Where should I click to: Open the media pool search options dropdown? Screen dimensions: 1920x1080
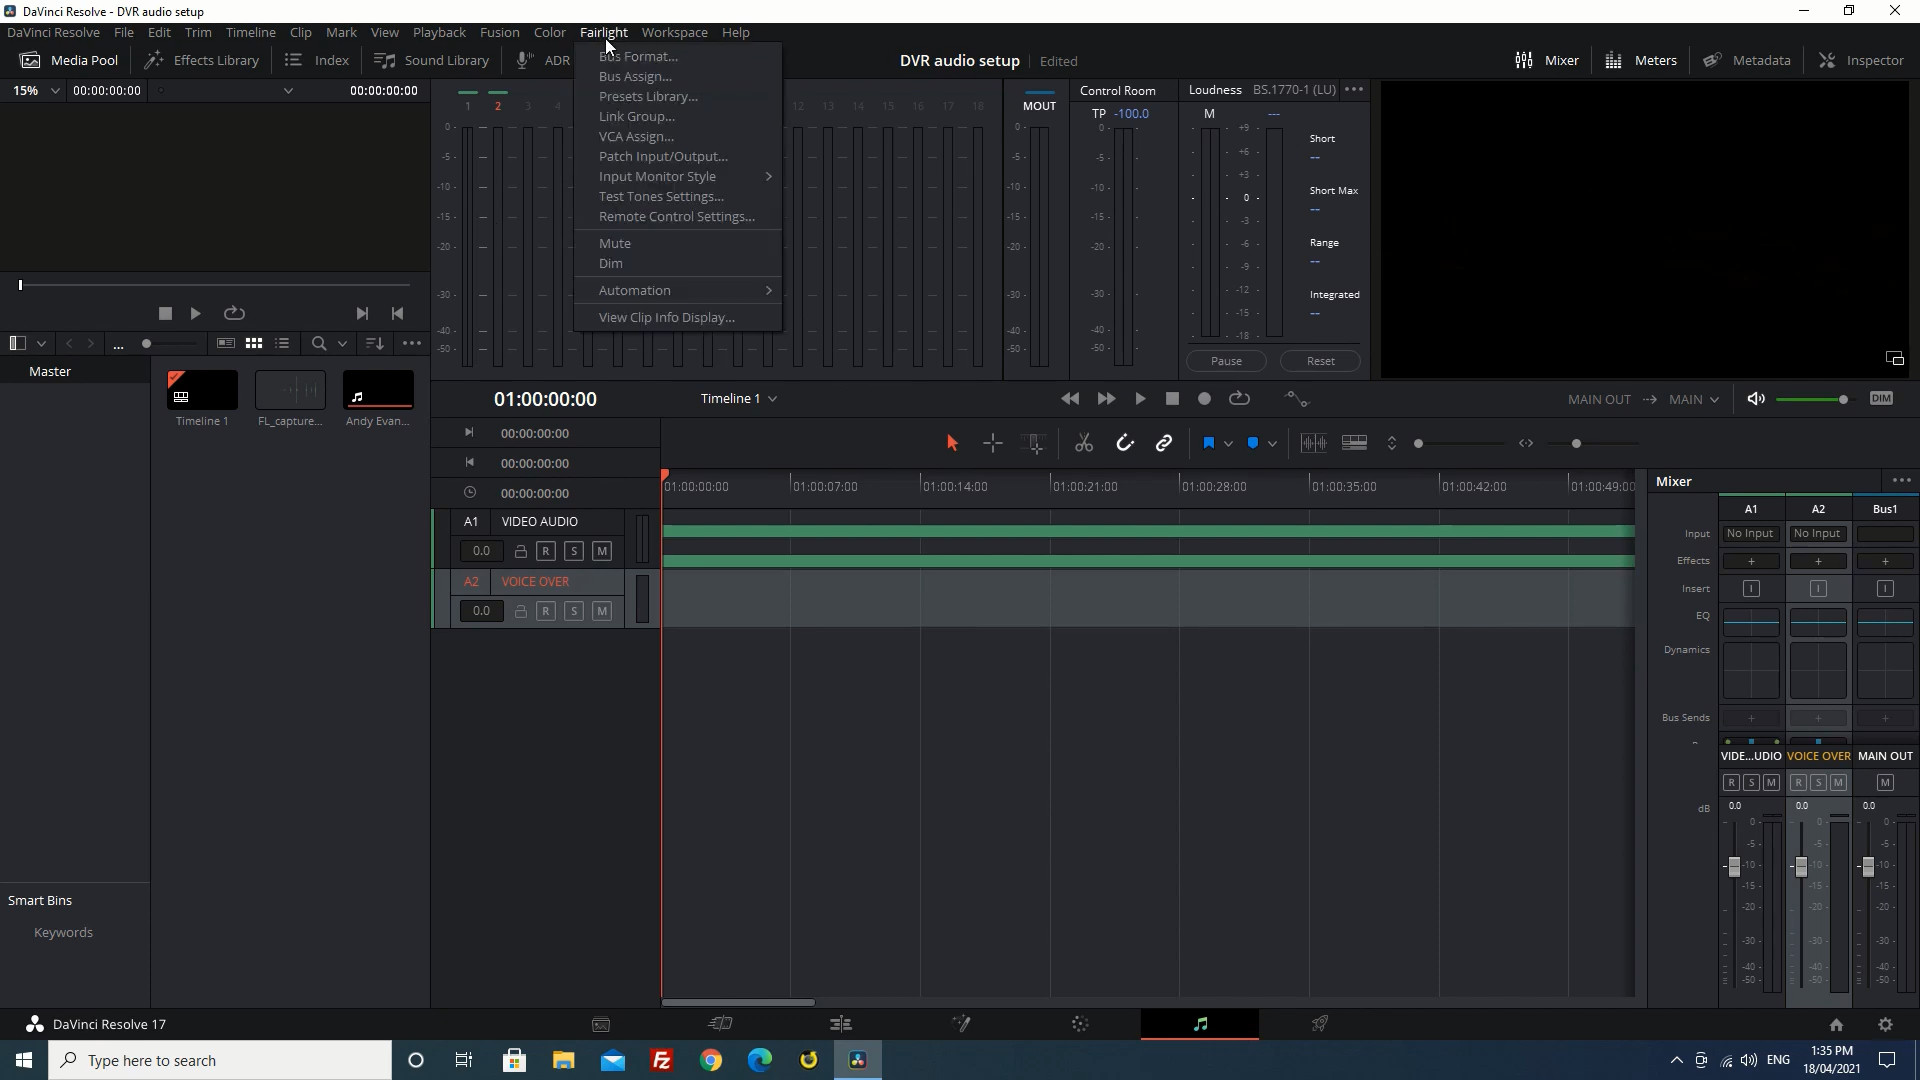342,343
